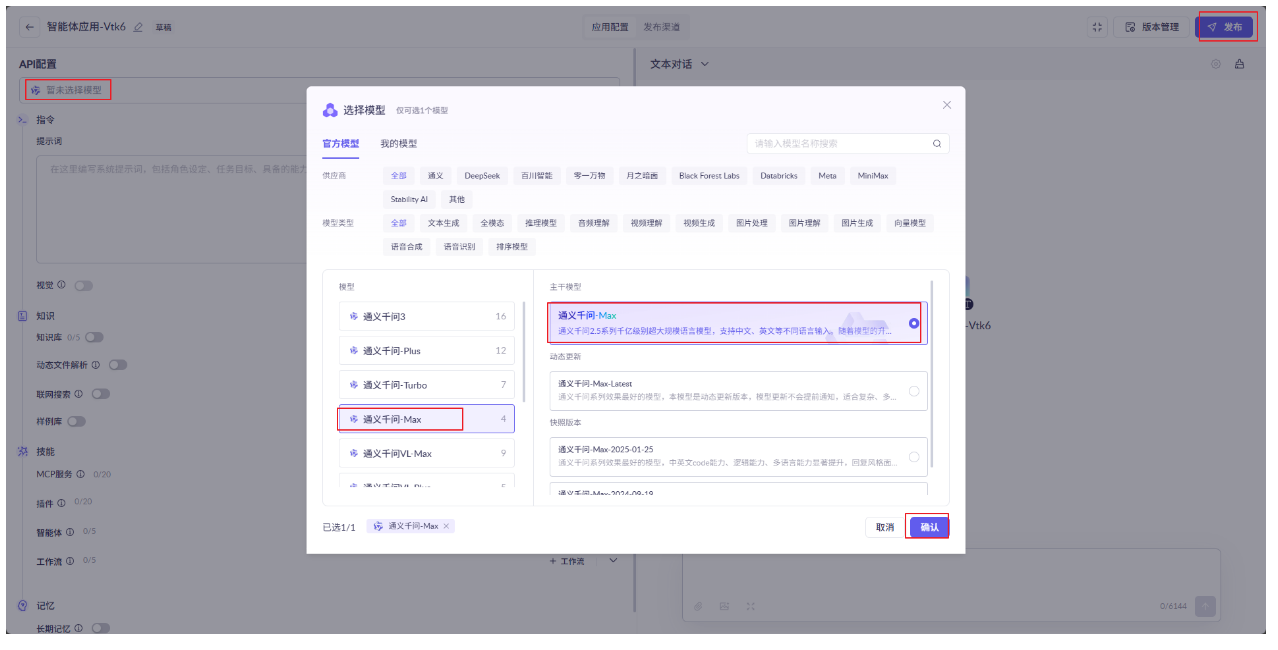The image size is (1278, 650).
Task: Go back using the arrow beside 智能体应用-Vtk6
Action: (x=30, y=27)
